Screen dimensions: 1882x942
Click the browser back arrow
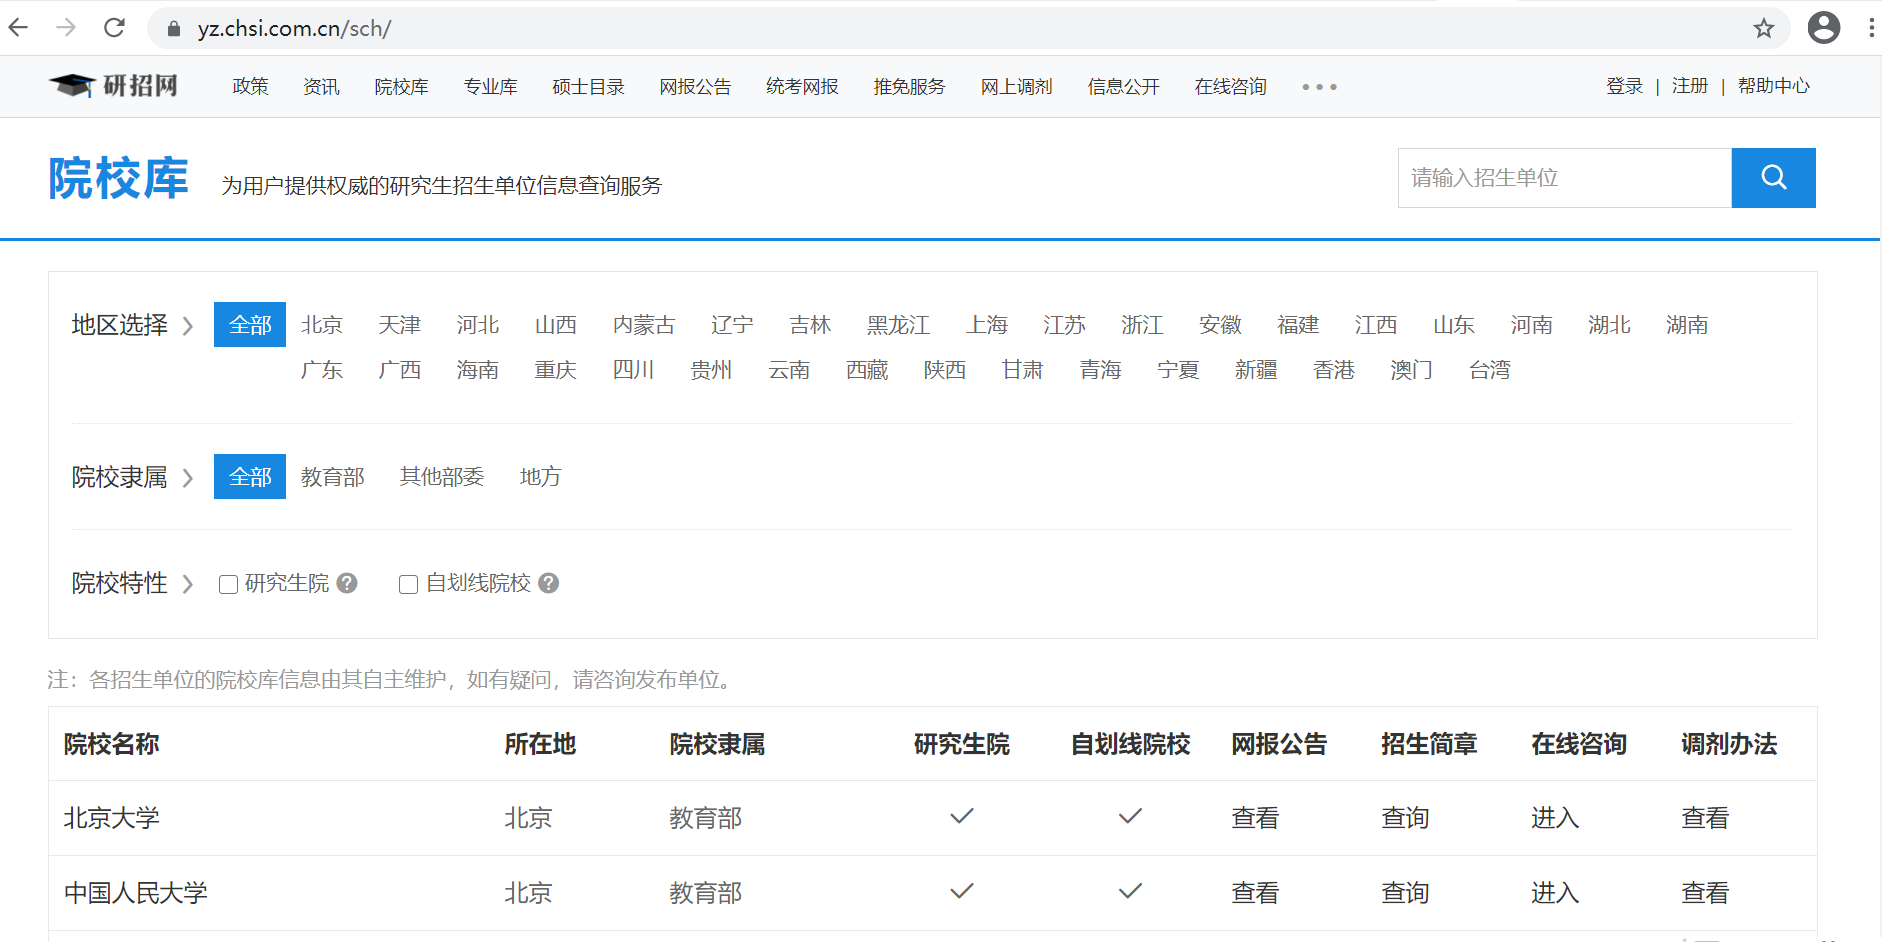18,27
